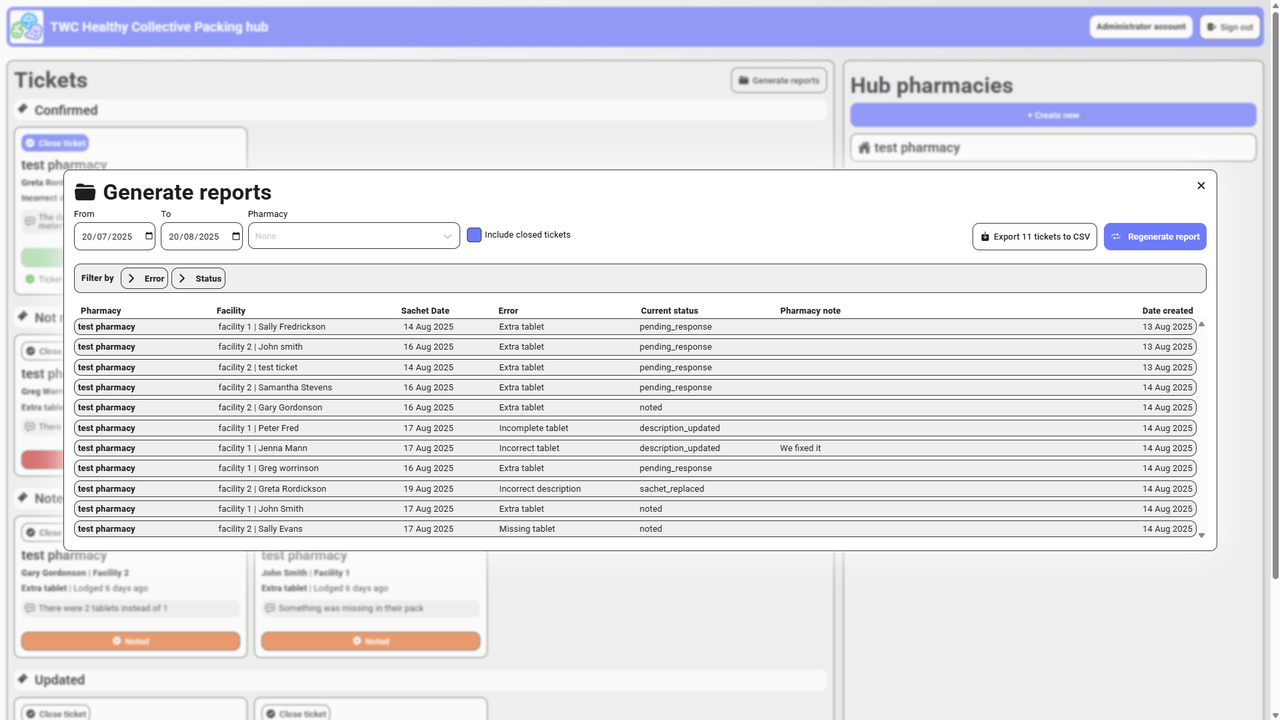Viewport: 1280px width, 720px height.
Task: Click the Incomplete tablet error cell
Action: tap(534, 428)
